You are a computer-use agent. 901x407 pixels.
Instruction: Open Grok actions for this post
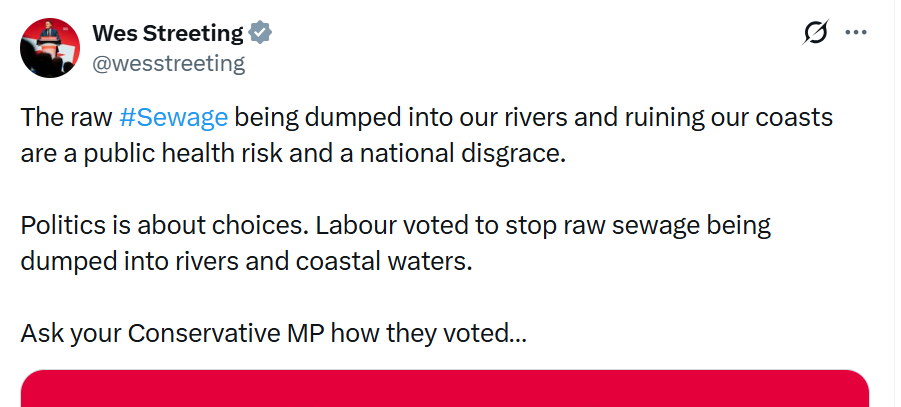[x=816, y=33]
